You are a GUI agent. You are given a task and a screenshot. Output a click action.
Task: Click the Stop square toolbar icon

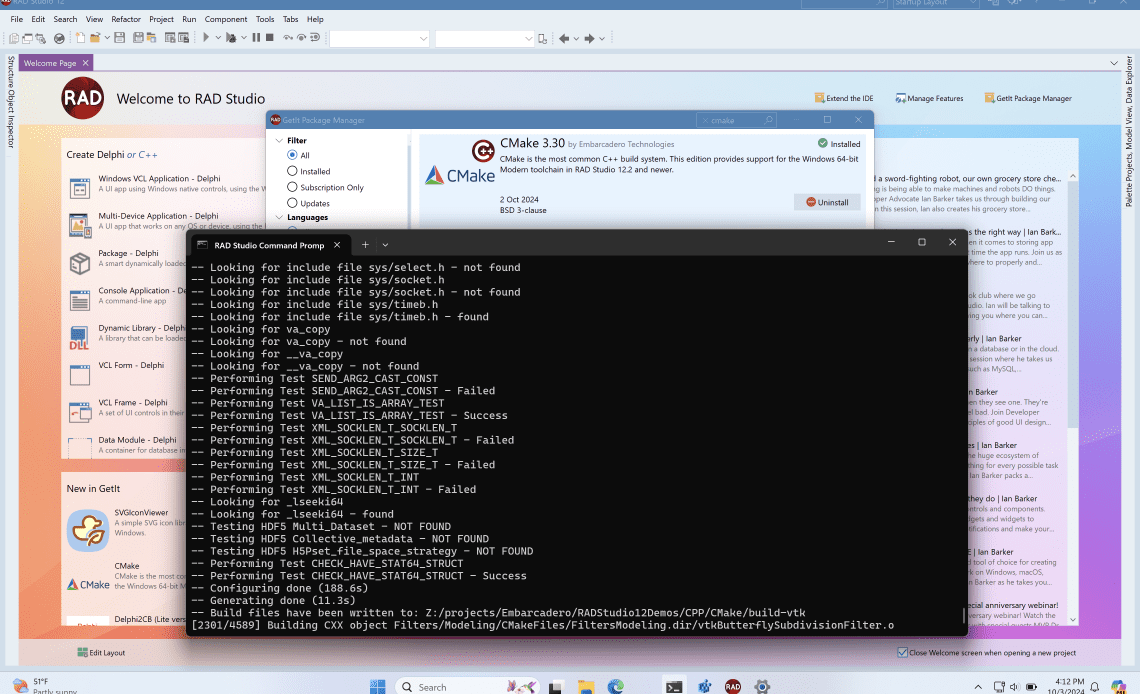[x=270, y=38]
